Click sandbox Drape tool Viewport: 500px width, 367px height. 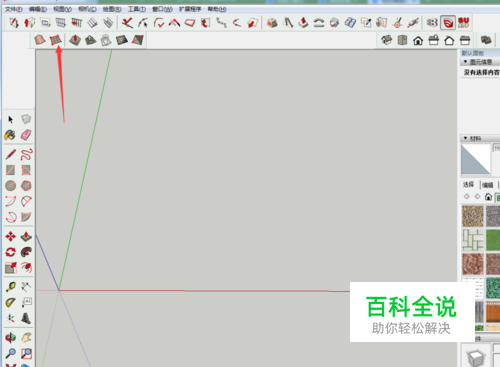tap(106, 40)
